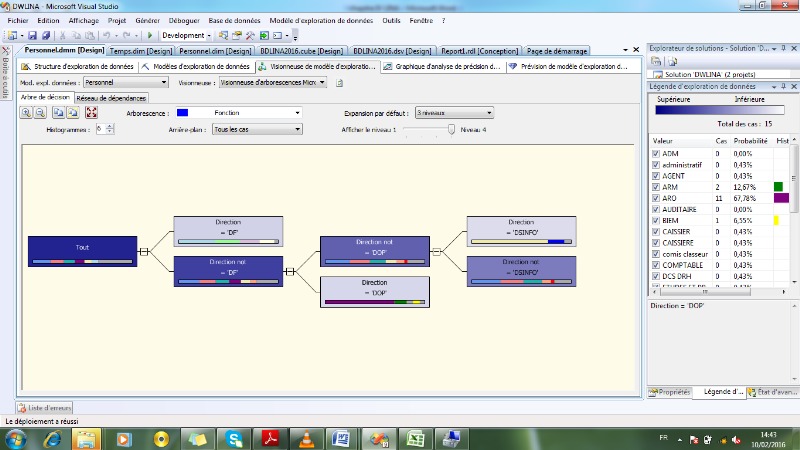
Task: Click the Afficher le niveau slider handle
Action: (452, 129)
